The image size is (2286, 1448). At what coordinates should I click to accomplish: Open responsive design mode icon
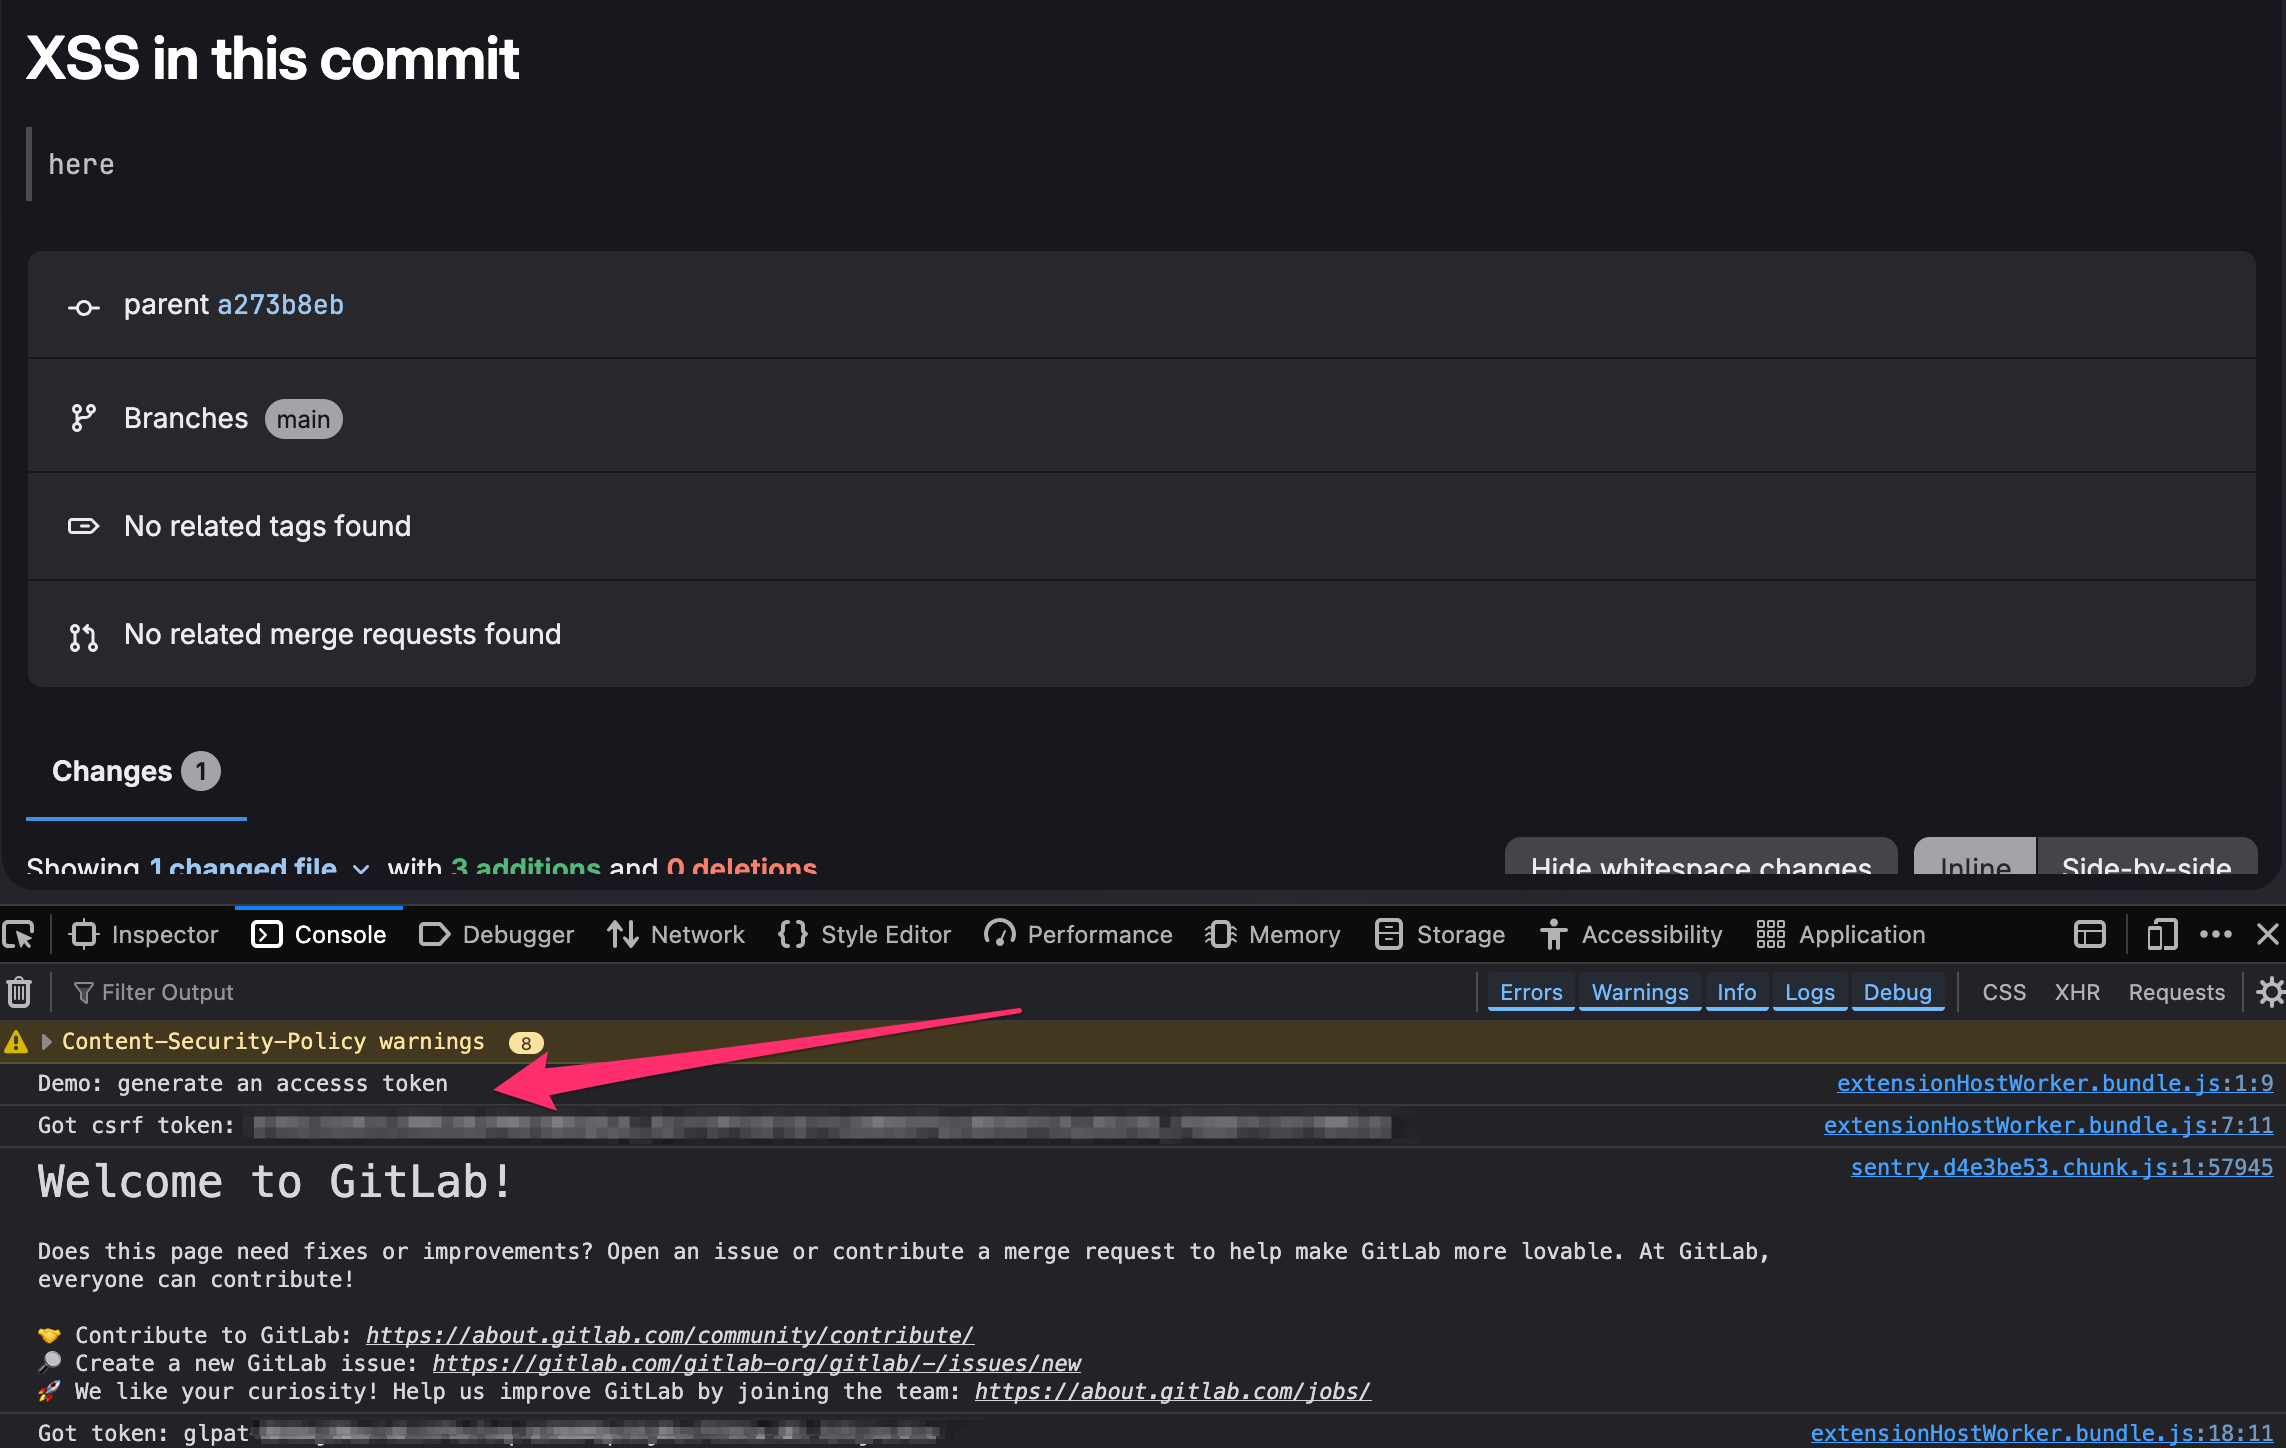[2161, 935]
